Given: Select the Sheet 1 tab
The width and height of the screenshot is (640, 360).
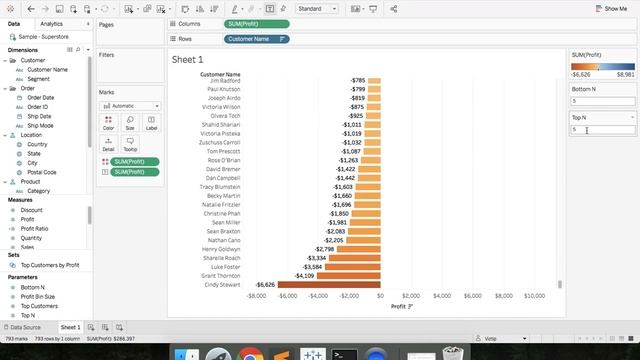Looking at the screenshot, I should click(x=71, y=327).
